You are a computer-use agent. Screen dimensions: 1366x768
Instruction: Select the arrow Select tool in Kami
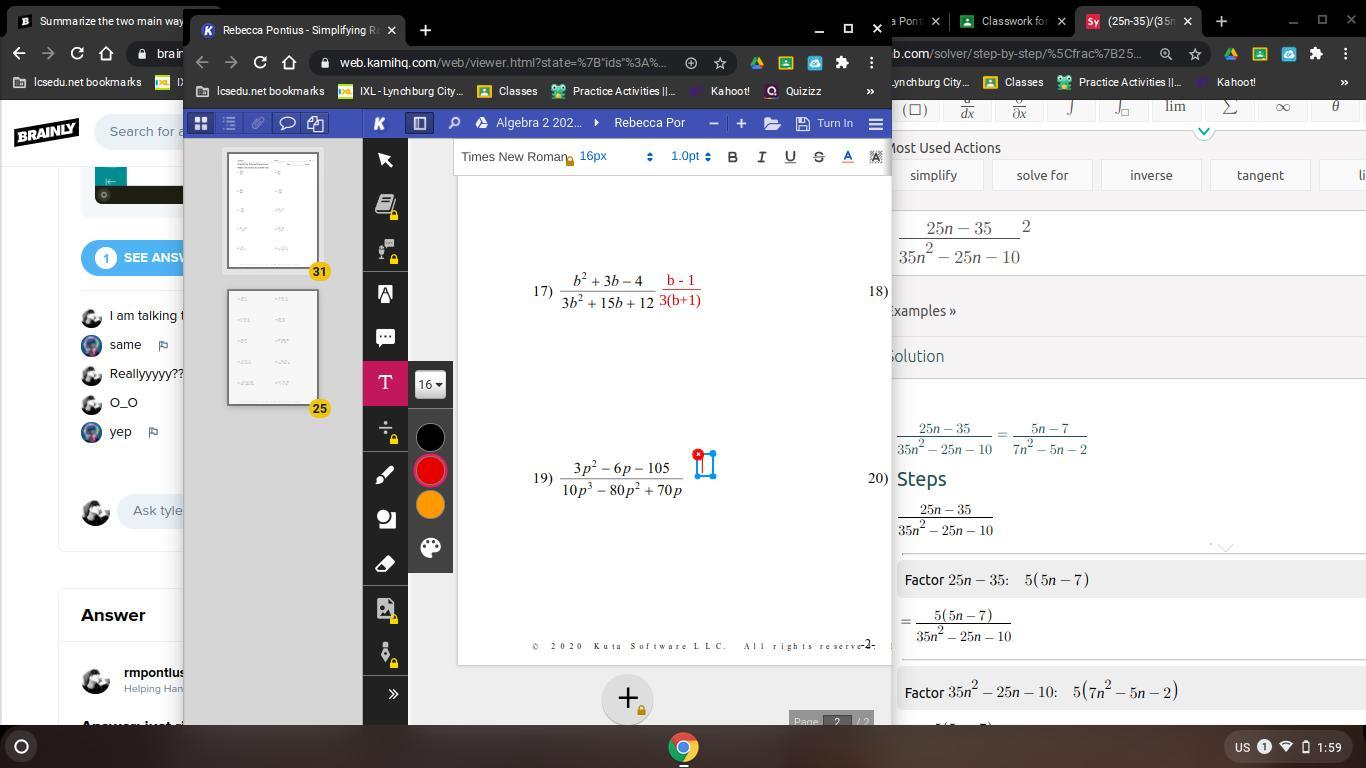(385, 160)
